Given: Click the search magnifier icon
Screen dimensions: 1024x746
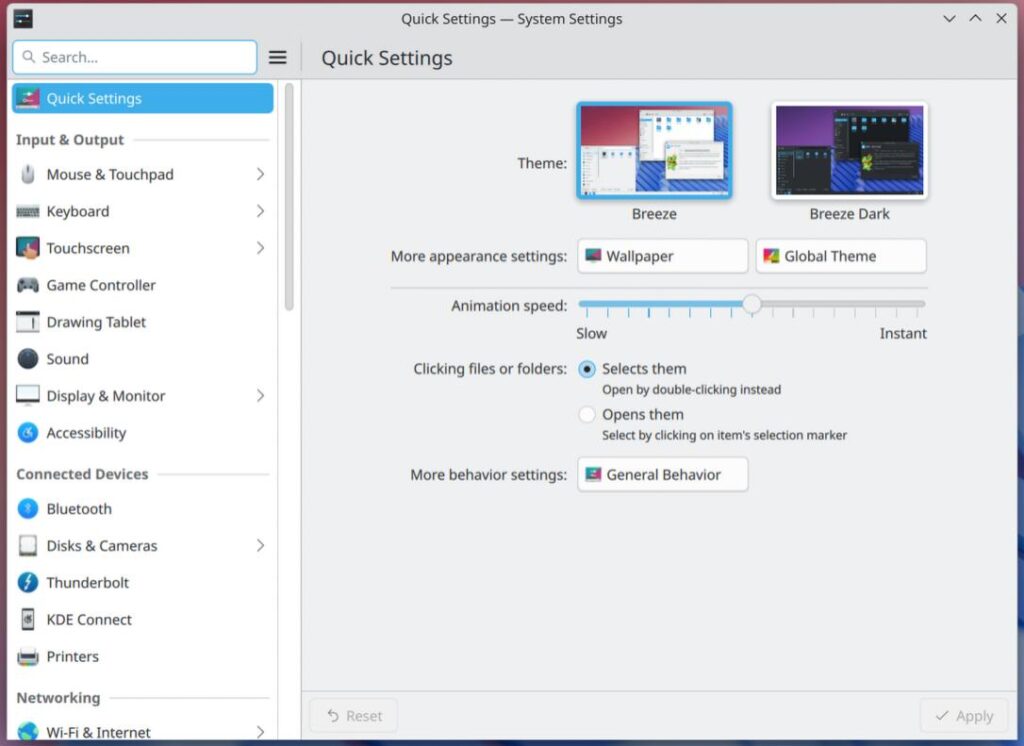Looking at the screenshot, I should pyautogui.click(x=29, y=57).
